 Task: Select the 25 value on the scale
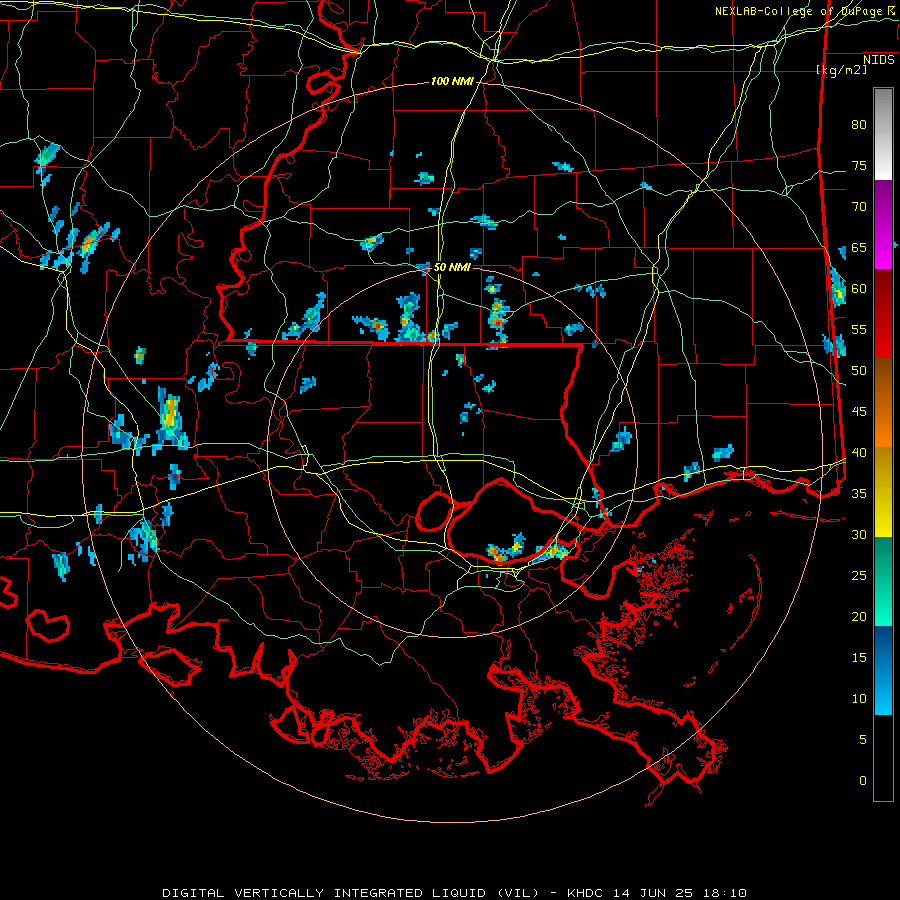pyautogui.click(x=859, y=576)
